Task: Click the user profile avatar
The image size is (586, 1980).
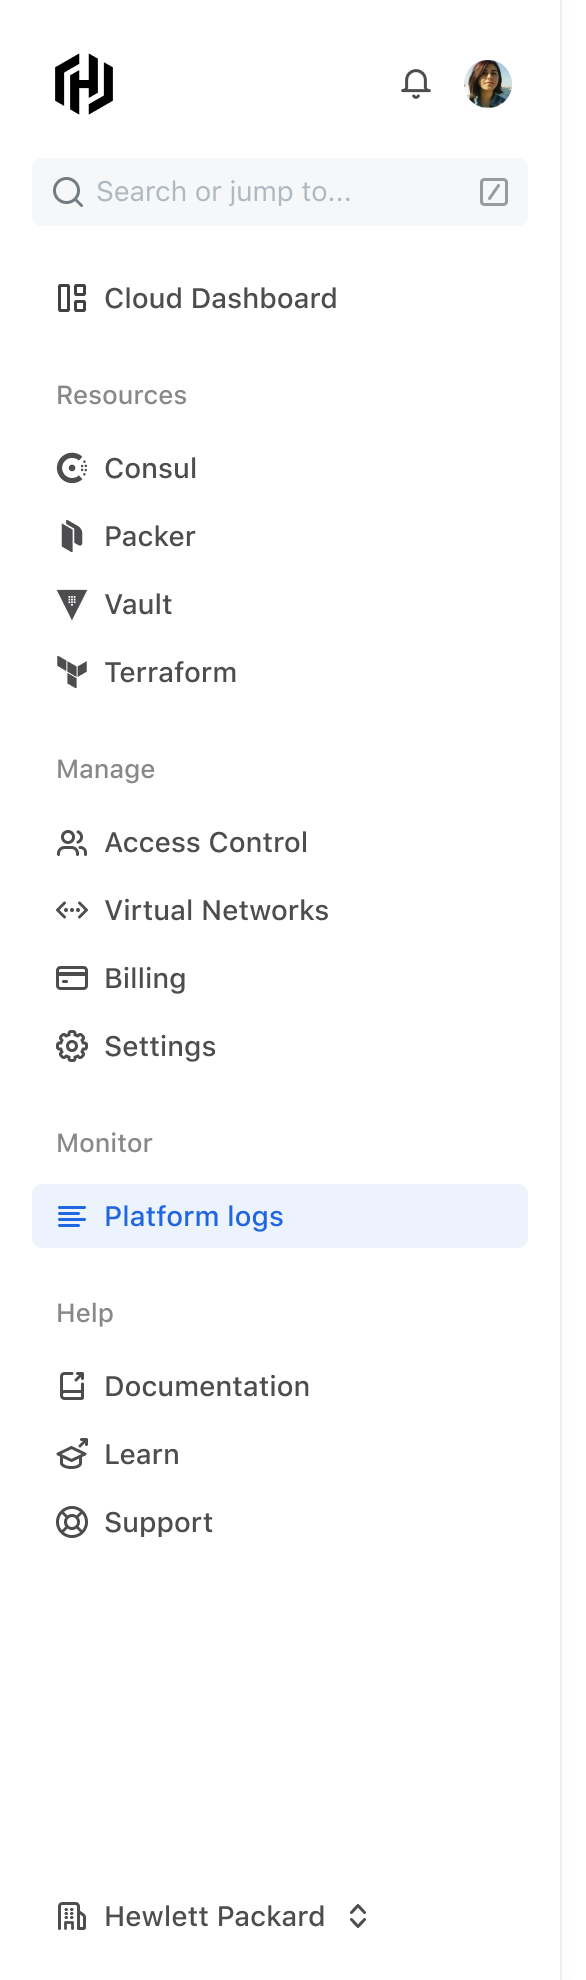Action: coord(487,84)
